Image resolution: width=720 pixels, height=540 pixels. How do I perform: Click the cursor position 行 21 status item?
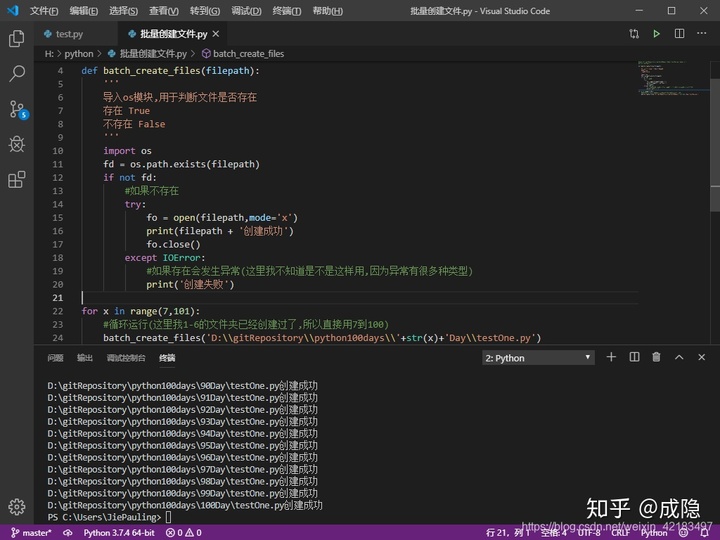click(508, 533)
